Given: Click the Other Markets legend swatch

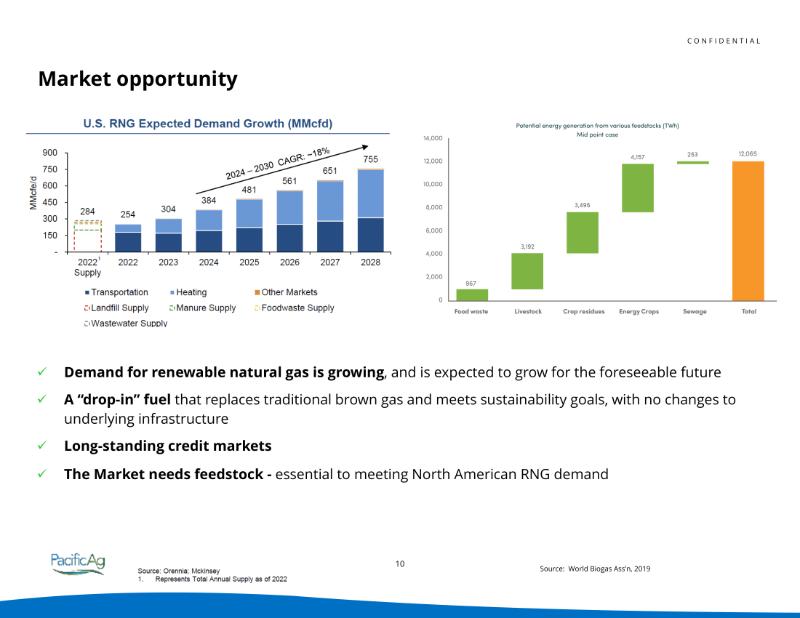Looking at the screenshot, I should pyautogui.click(x=253, y=292).
